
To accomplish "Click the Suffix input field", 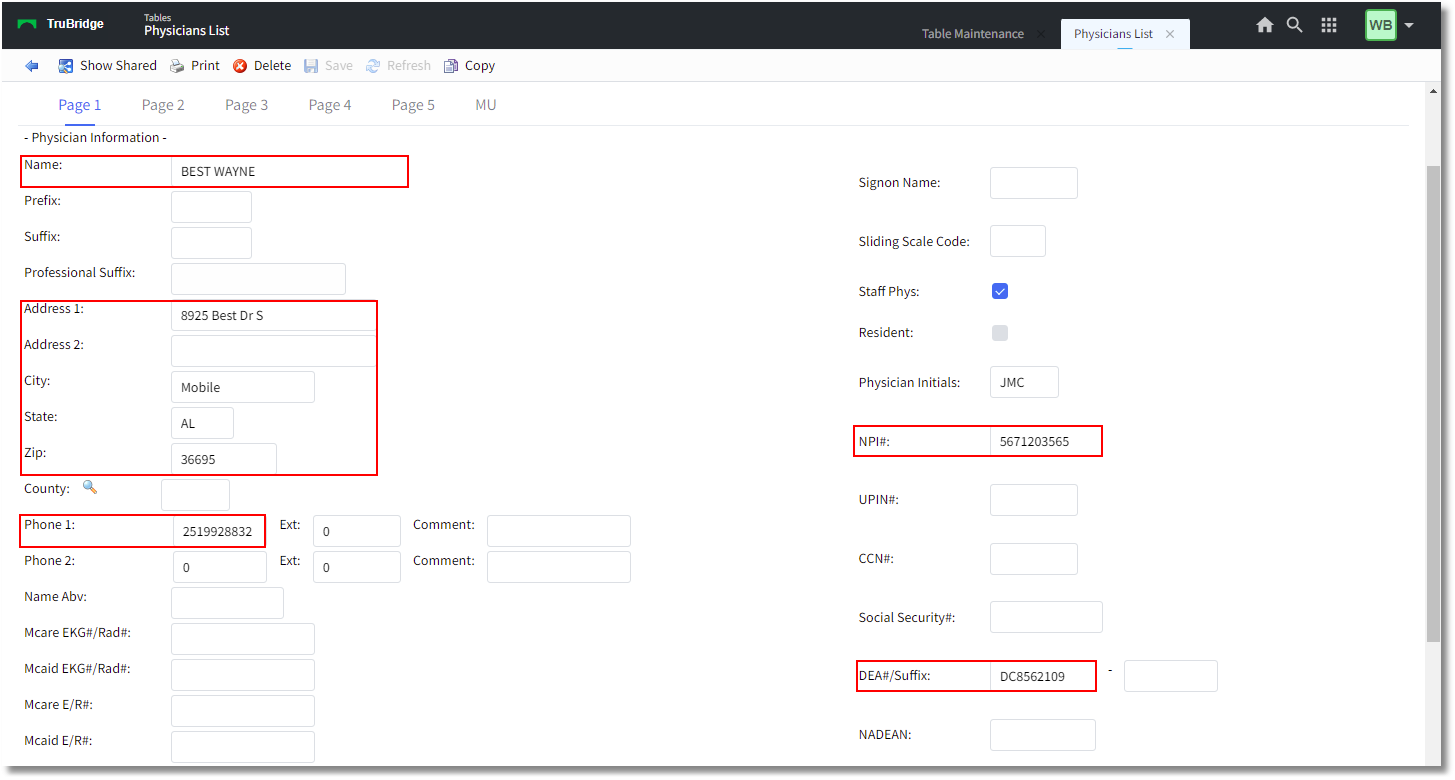I will pyautogui.click(x=211, y=243).
